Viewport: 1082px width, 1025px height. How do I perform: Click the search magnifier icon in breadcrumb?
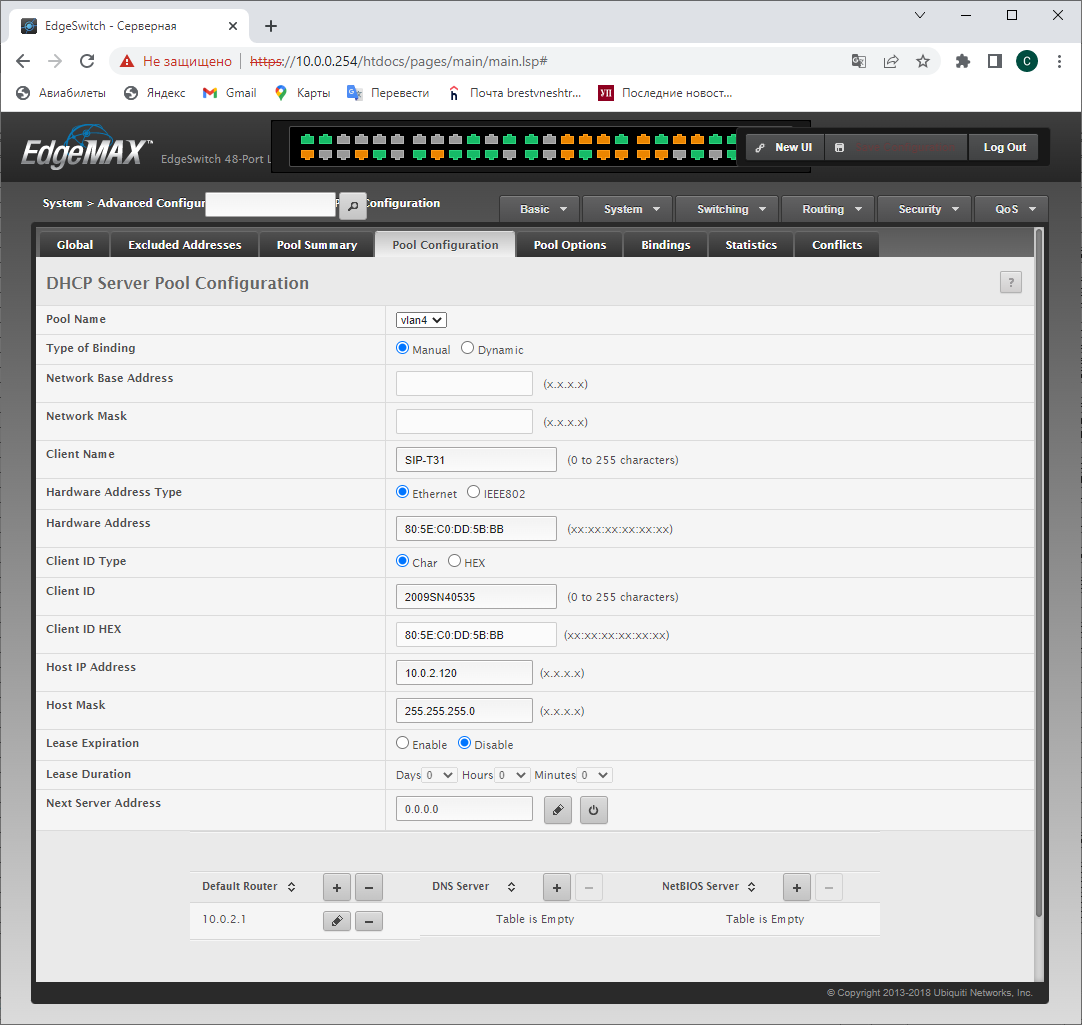pyautogui.click(x=352, y=206)
